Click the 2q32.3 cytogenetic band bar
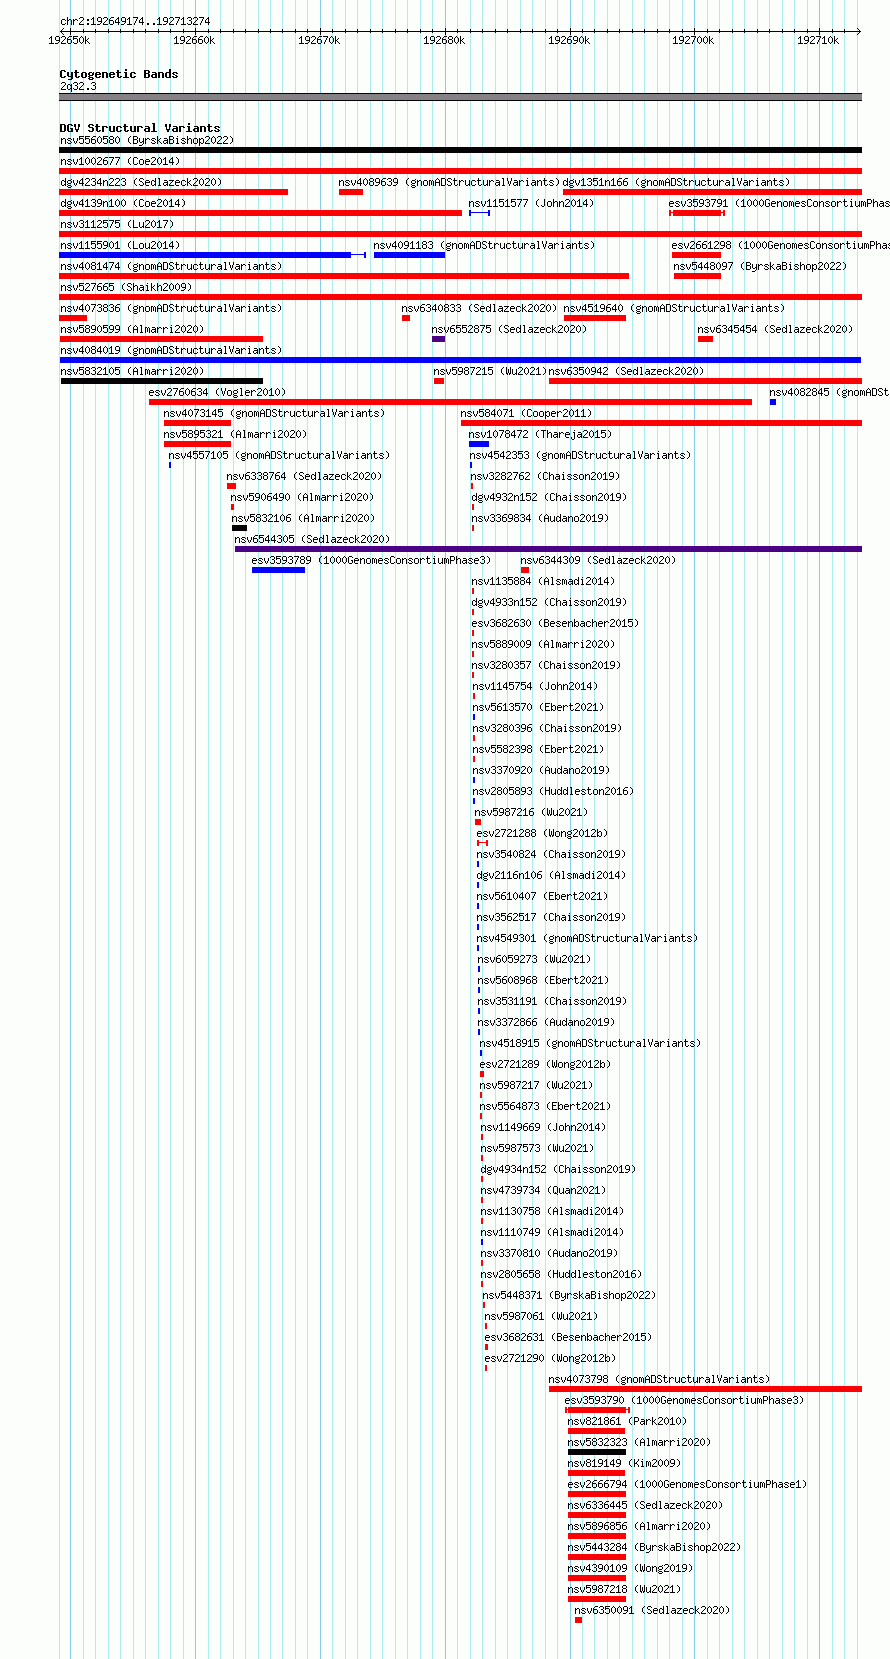The height and width of the screenshot is (1659, 890). (460, 97)
